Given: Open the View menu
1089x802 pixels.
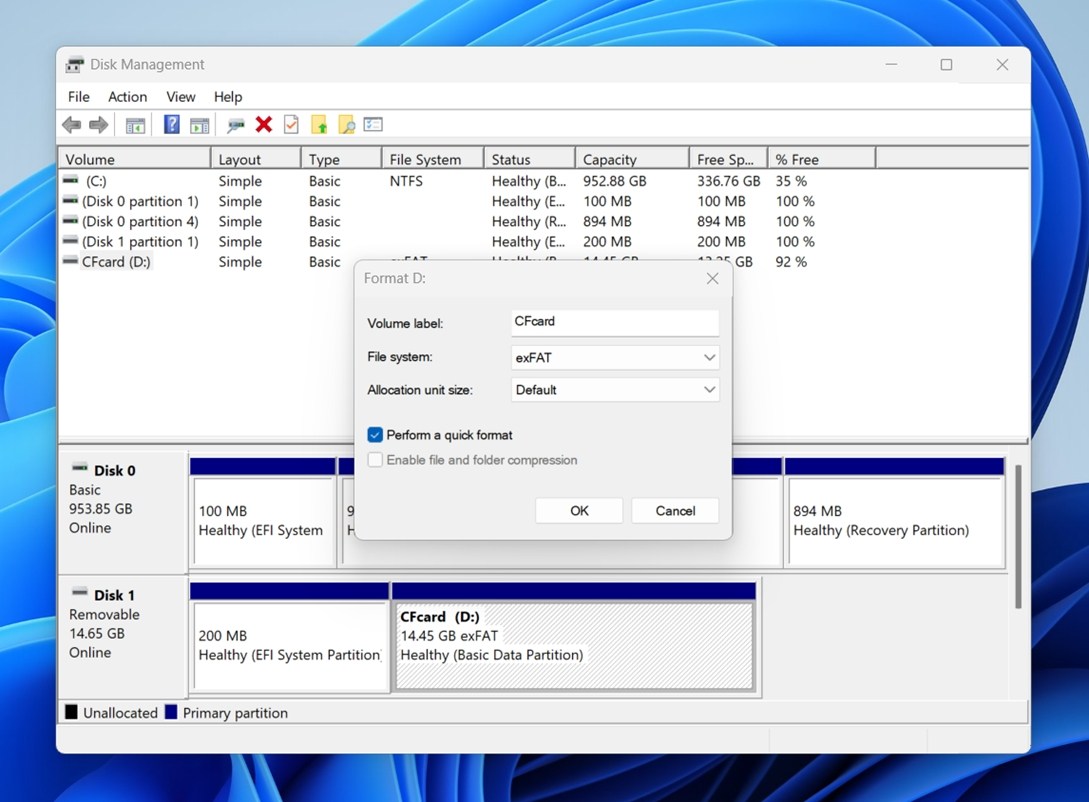Looking at the screenshot, I should tap(181, 97).
